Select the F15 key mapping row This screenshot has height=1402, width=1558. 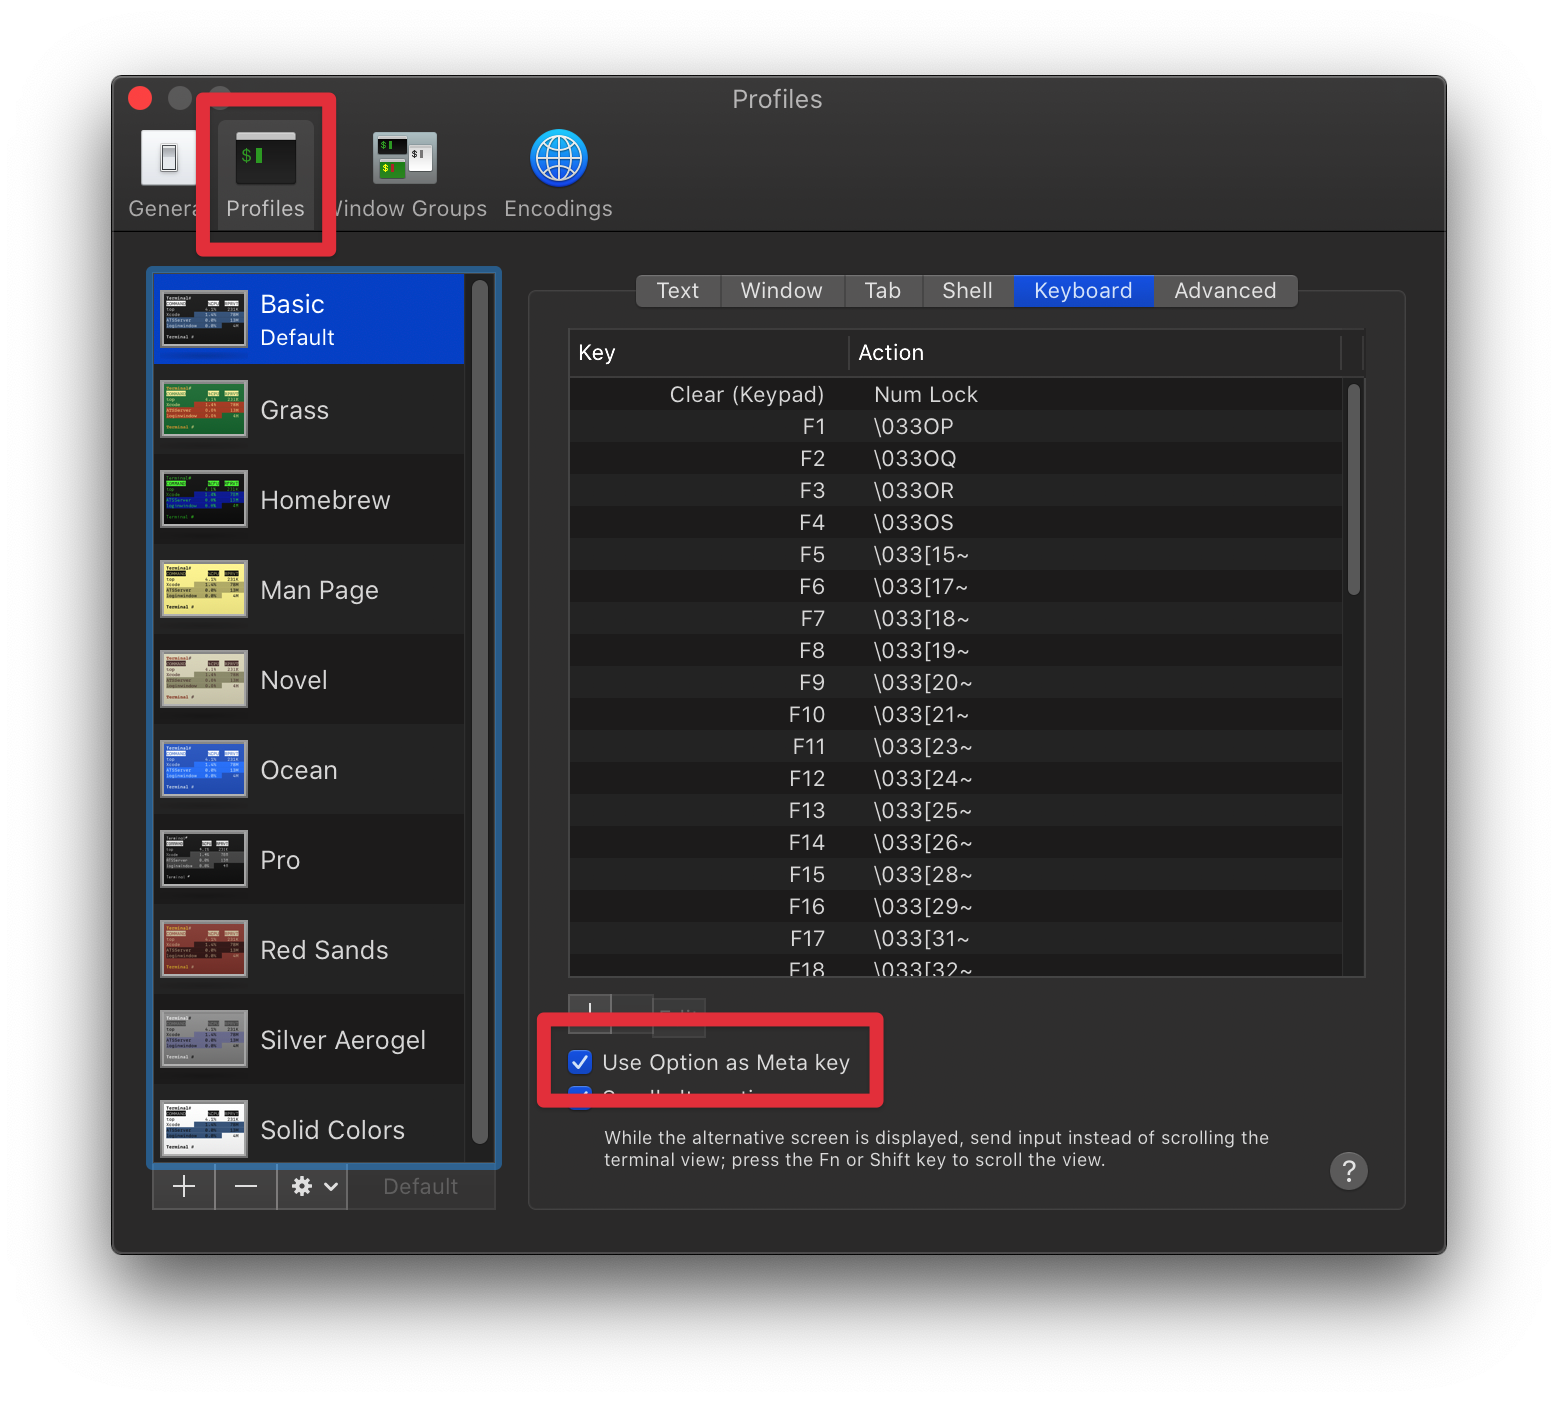[x=956, y=875]
